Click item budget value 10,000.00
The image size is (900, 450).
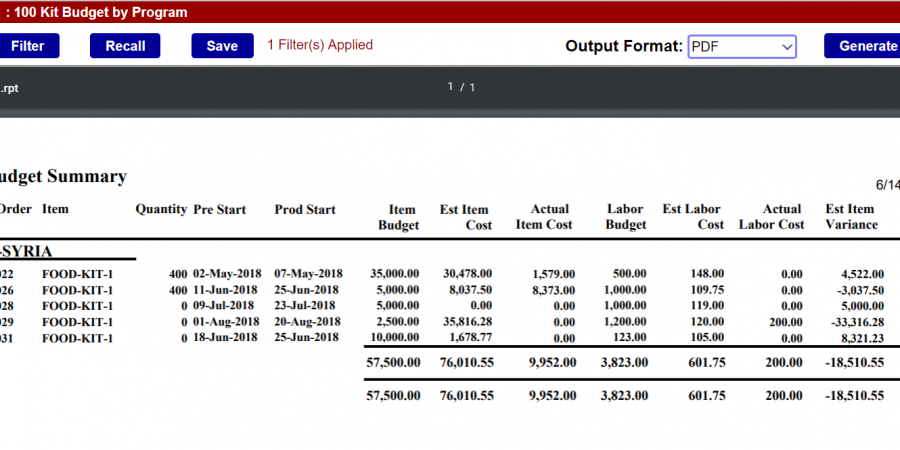click(395, 337)
